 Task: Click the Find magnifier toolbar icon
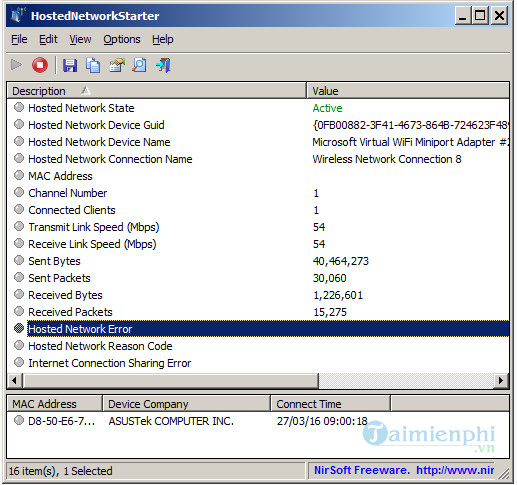(x=139, y=65)
